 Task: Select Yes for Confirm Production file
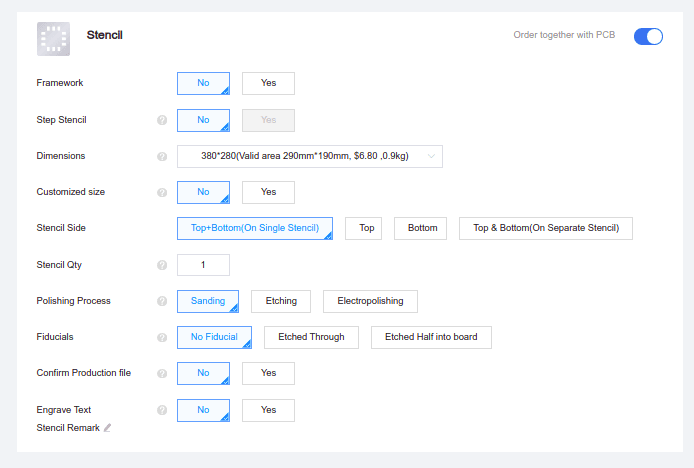coord(268,373)
